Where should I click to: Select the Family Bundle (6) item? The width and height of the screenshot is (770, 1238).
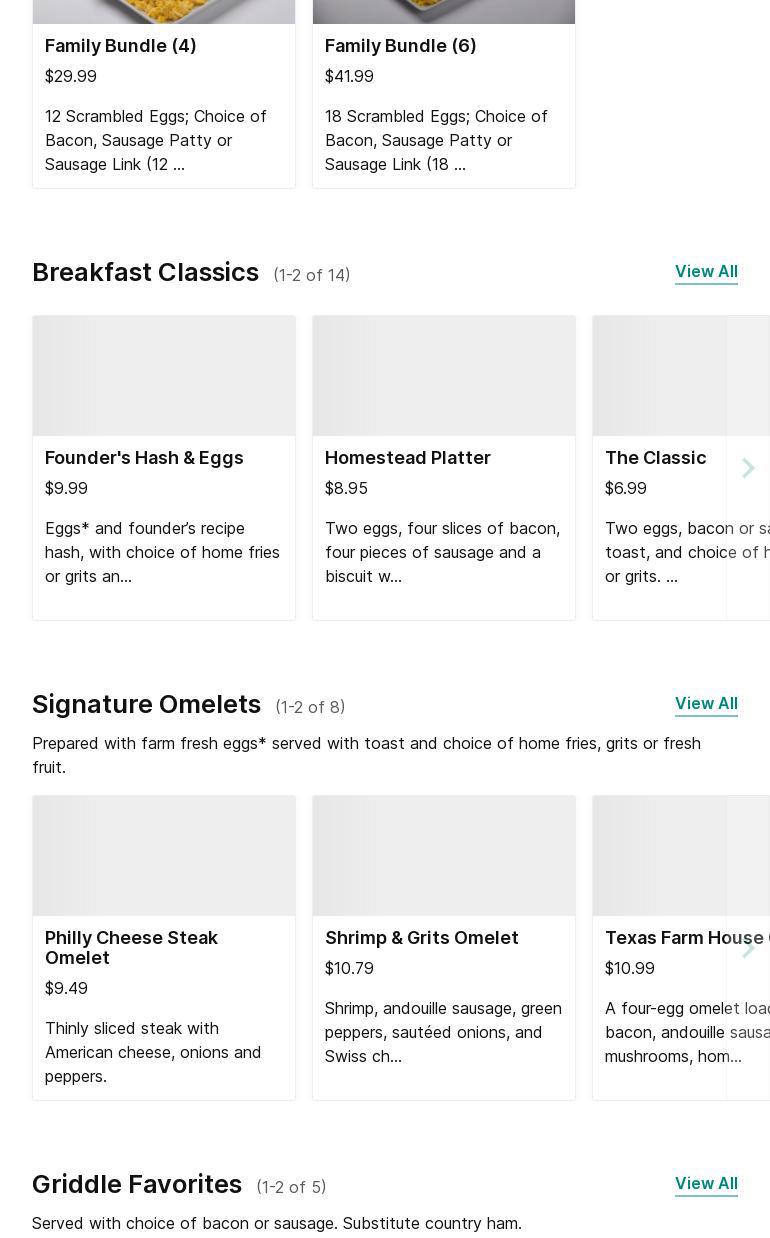click(401, 46)
